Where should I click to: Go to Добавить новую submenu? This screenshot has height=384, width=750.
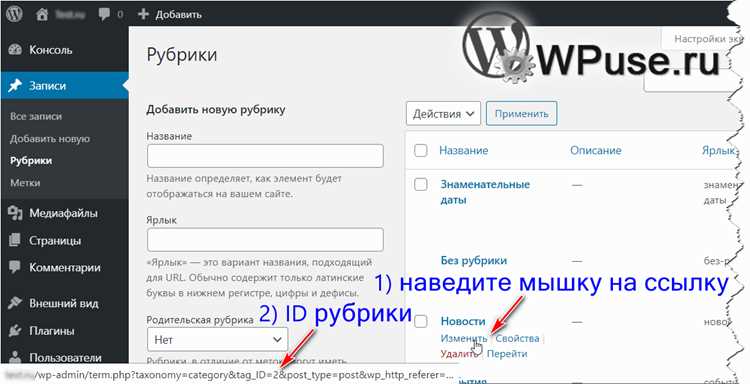coord(50,139)
